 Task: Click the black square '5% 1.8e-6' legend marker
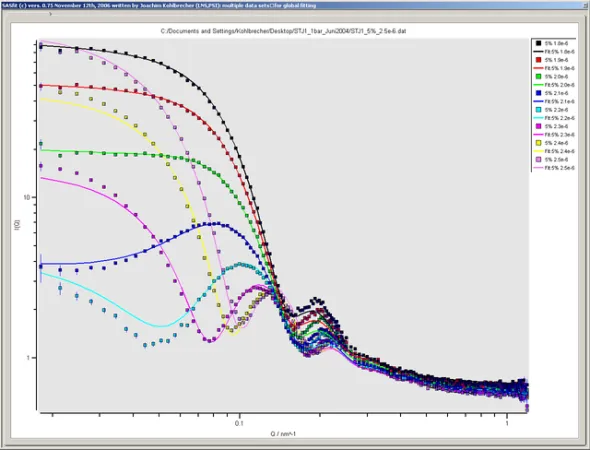coord(538,43)
